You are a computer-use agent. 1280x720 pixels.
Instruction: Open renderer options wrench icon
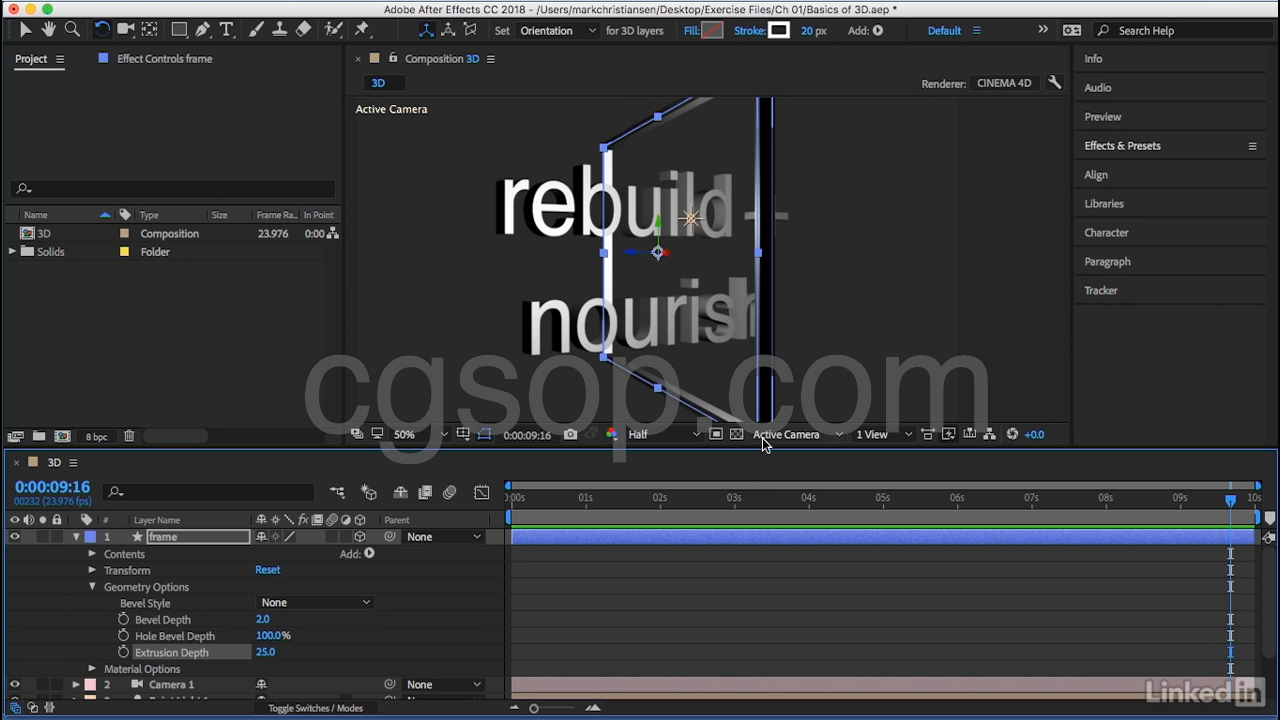click(x=1054, y=83)
